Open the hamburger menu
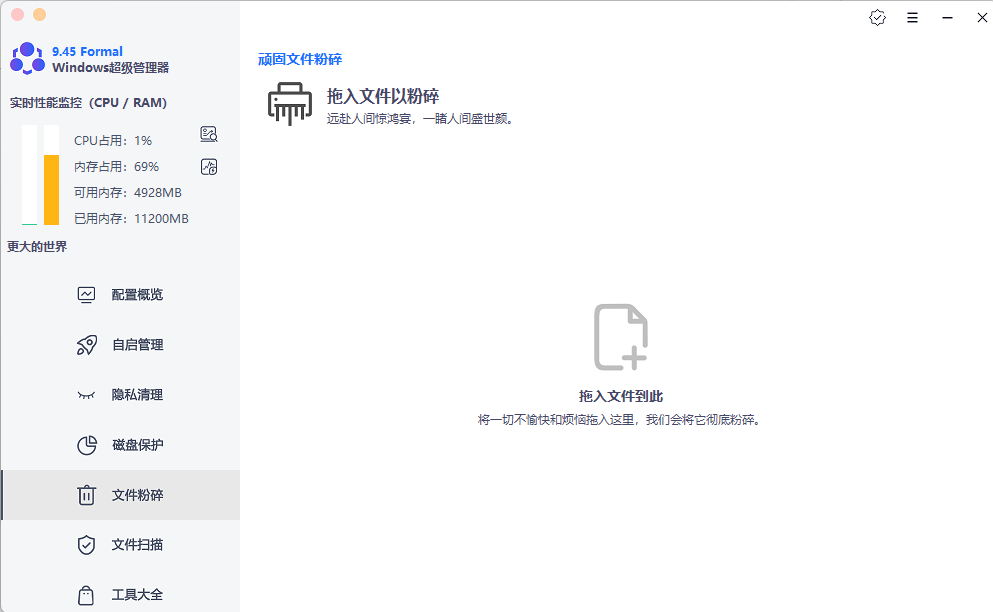993x612 pixels. pos(912,17)
